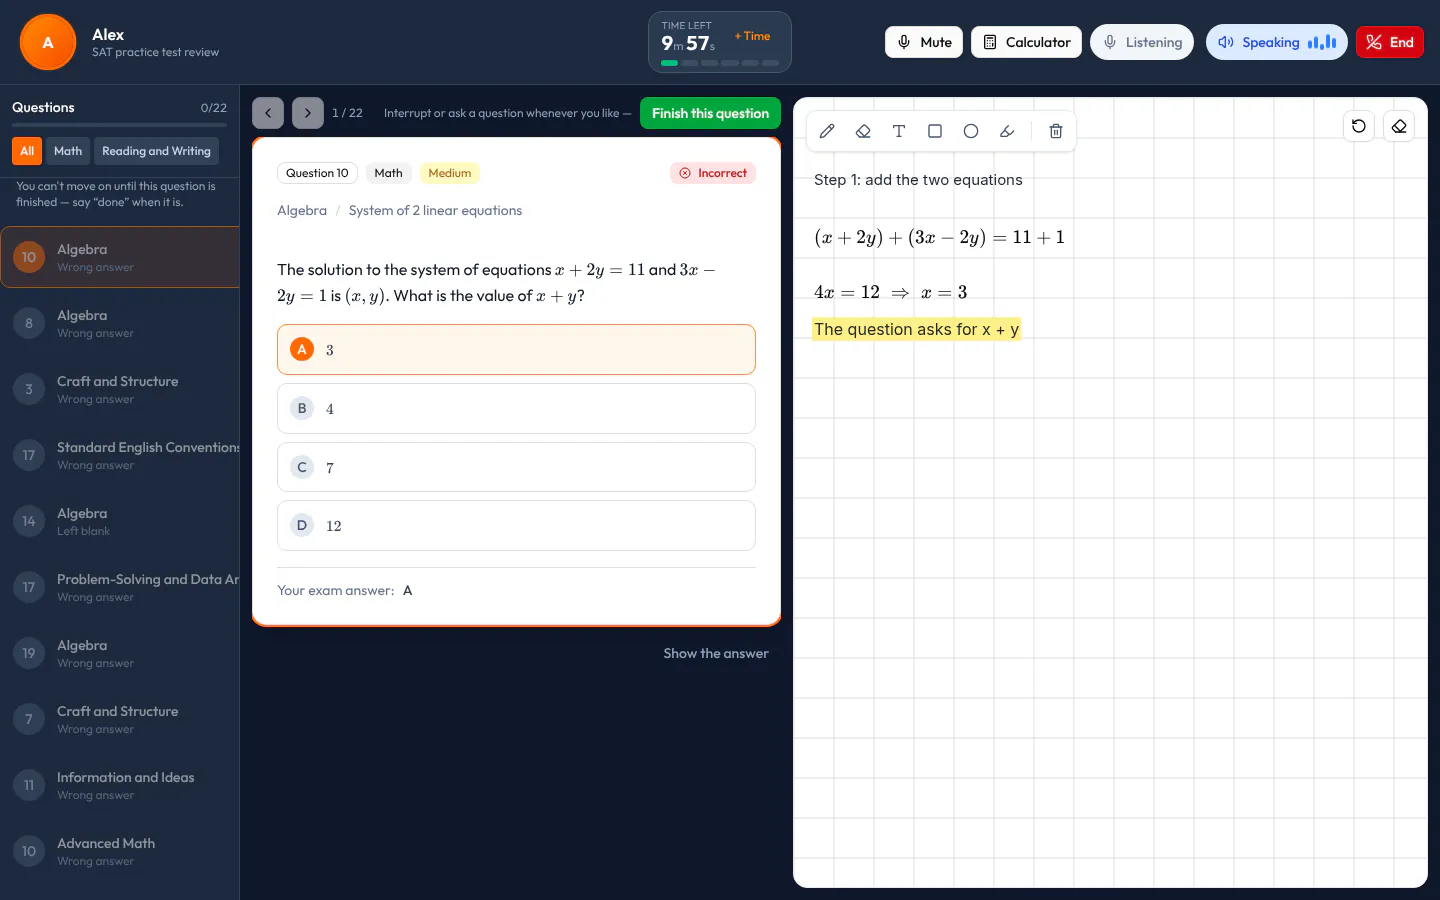Select the rectangle shape tool
Viewport: 1440px width, 900px height.
click(935, 131)
